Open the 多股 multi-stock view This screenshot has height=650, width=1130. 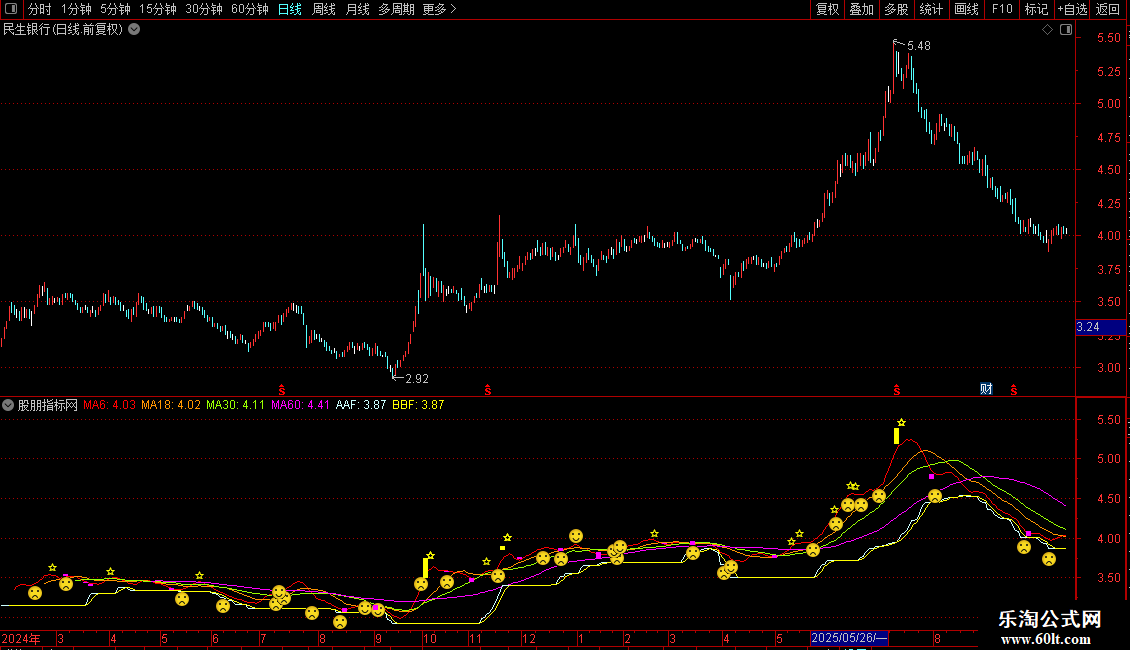[x=897, y=9]
